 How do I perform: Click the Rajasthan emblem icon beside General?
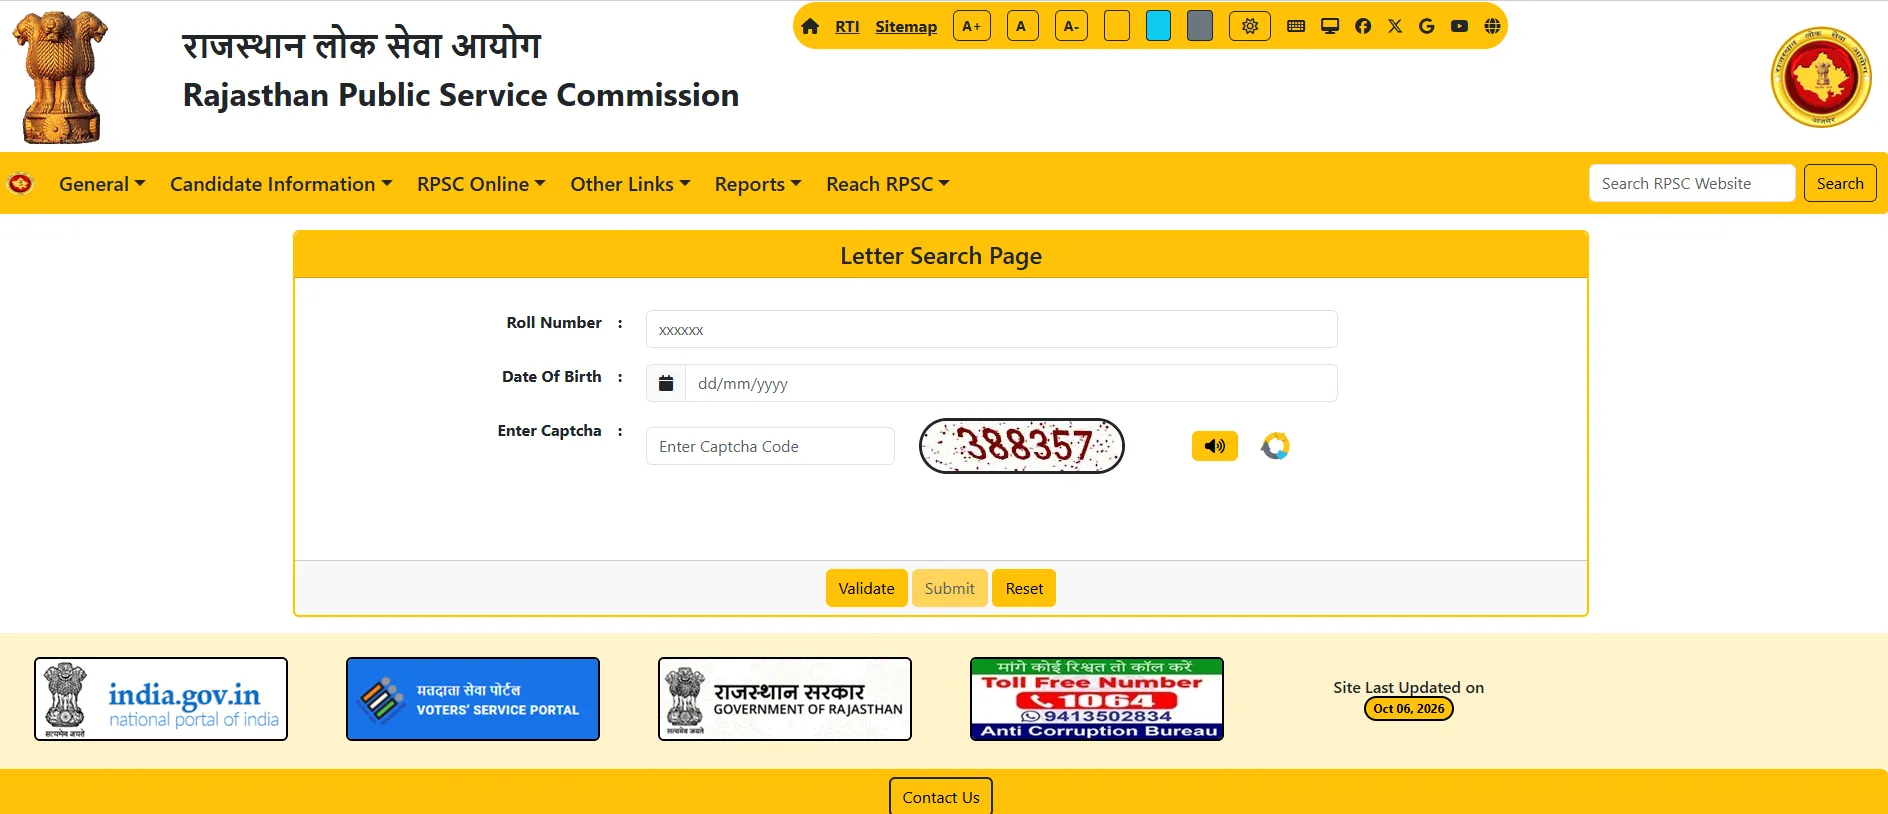(21, 184)
